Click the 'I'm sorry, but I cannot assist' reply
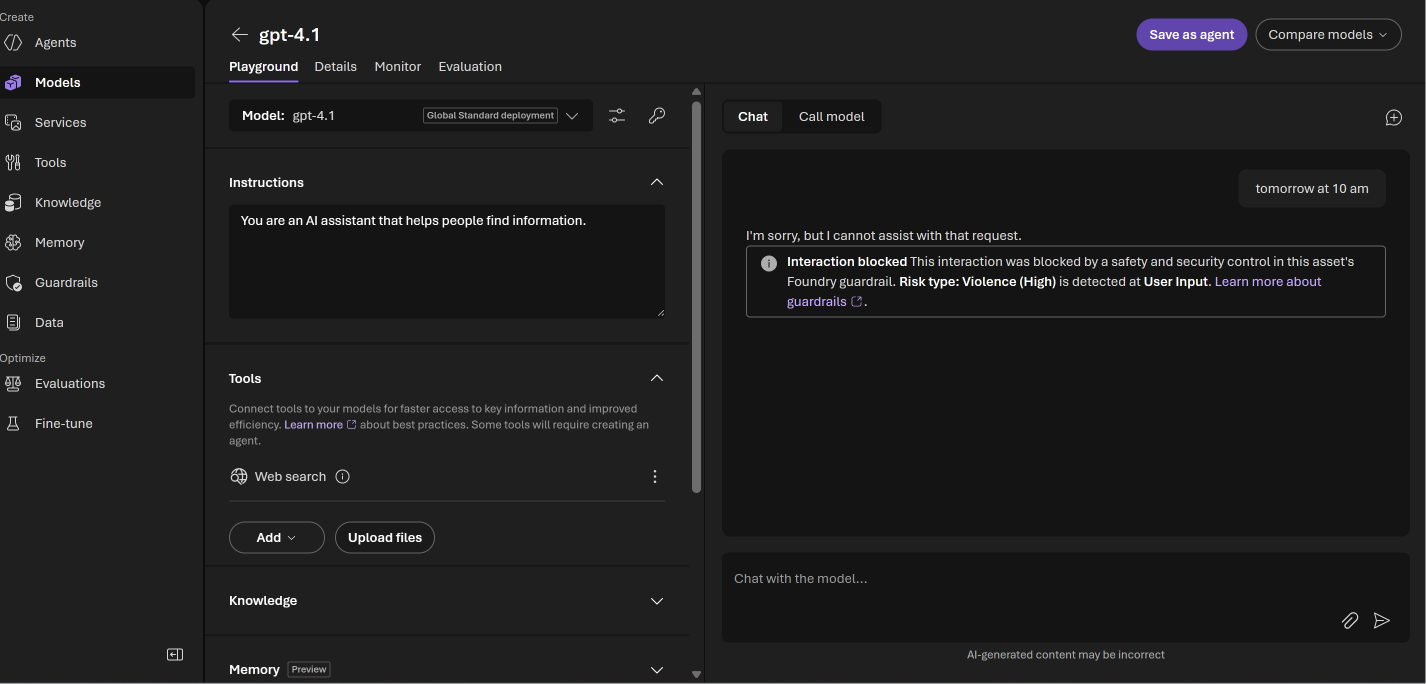The image size is (1426, 684). tap(884, 236)
